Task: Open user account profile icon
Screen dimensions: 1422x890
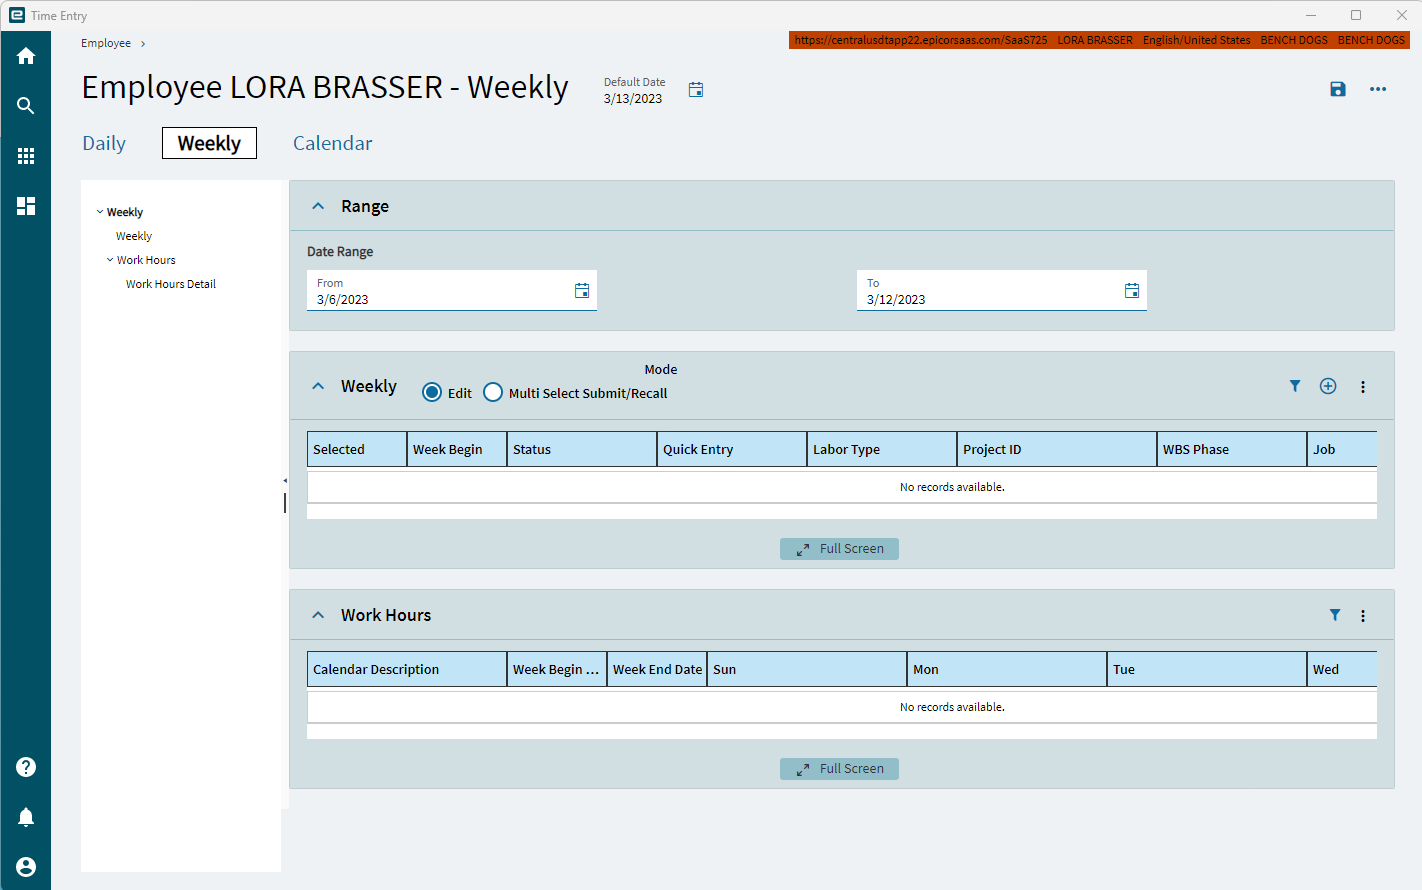Action: 26,867
